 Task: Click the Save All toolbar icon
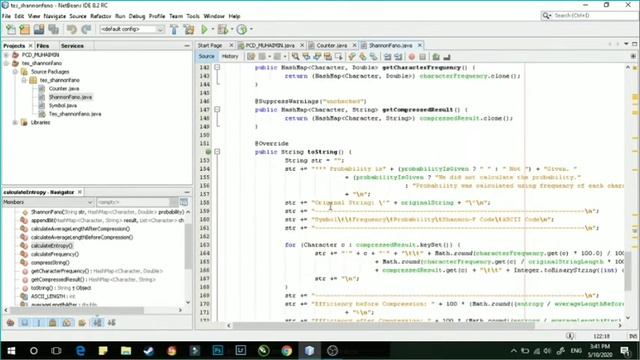53,29
